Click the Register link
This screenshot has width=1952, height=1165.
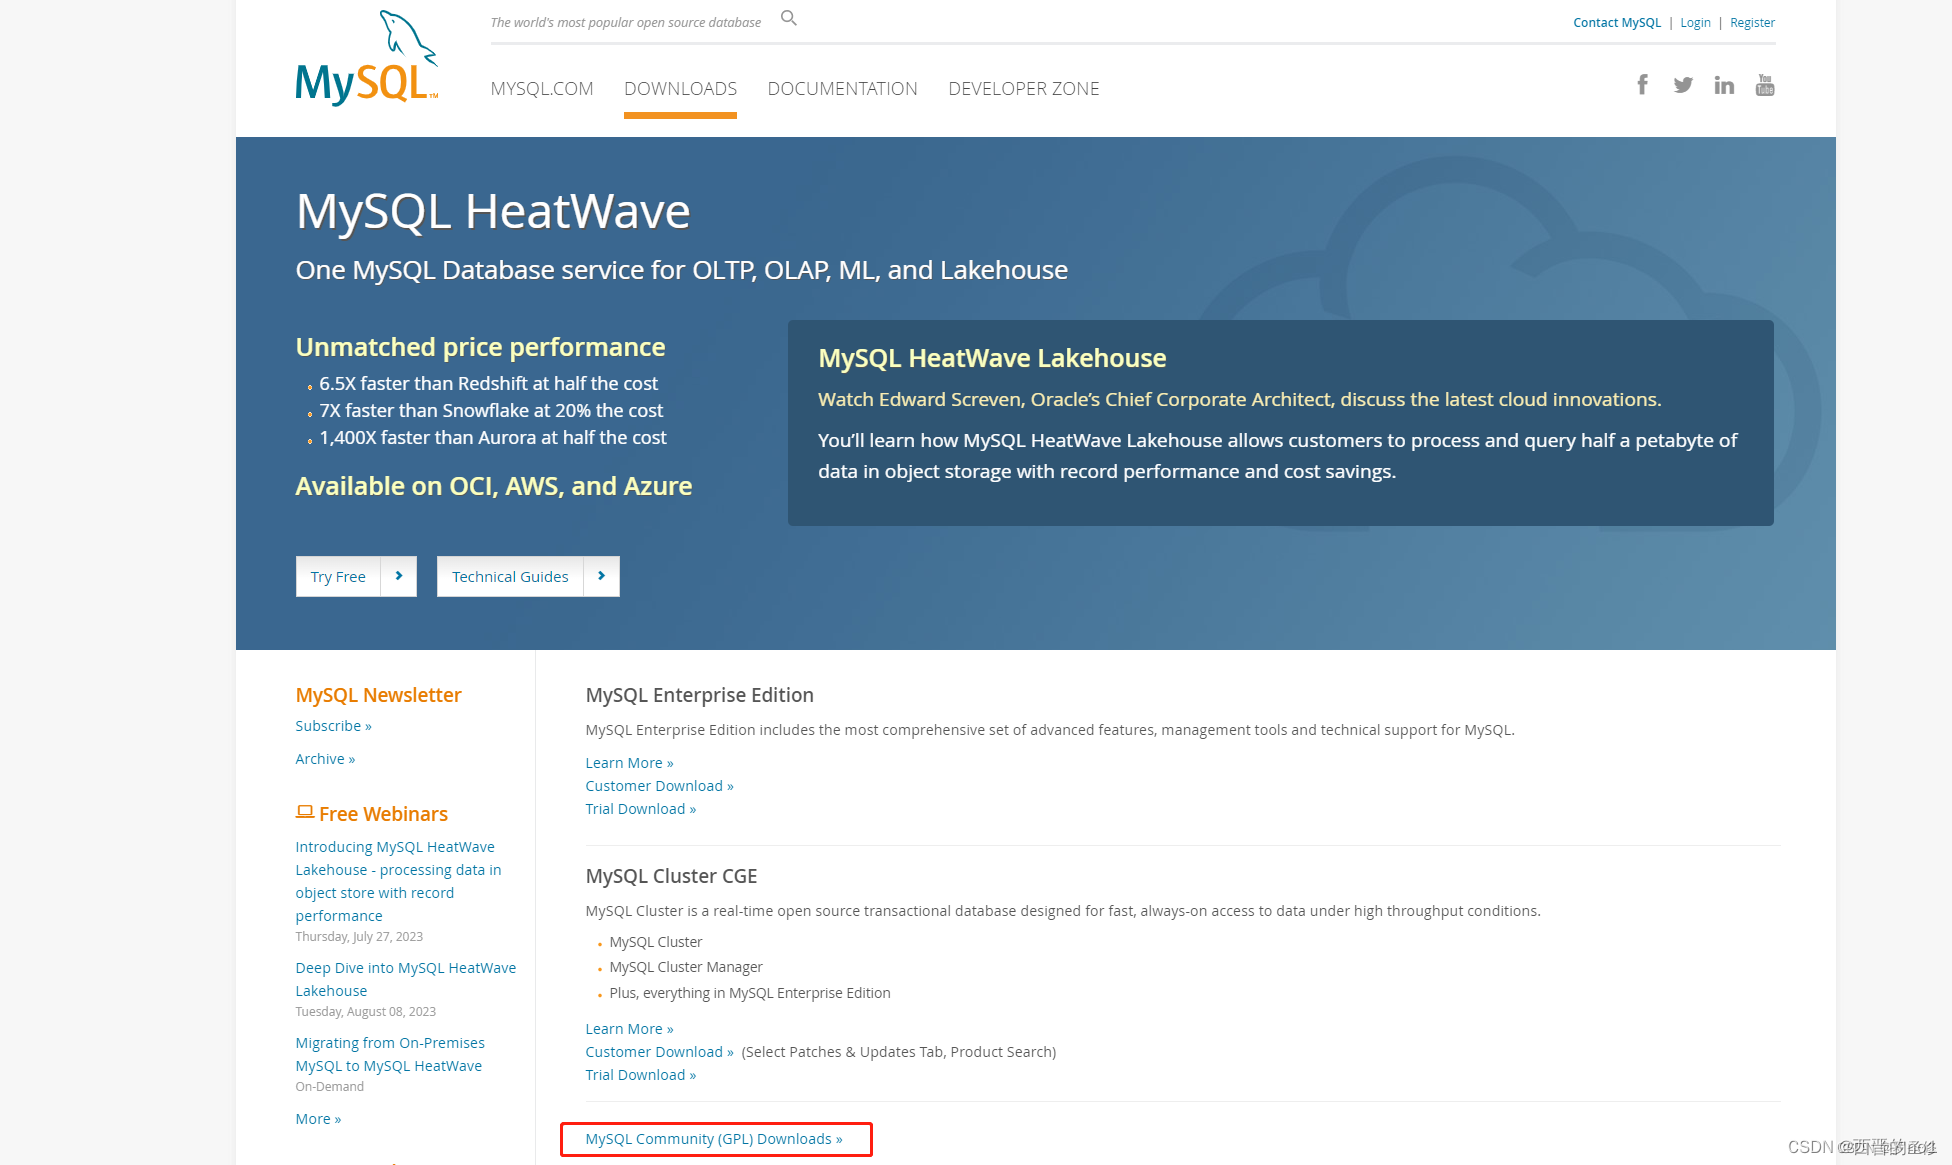[1752, 22]
